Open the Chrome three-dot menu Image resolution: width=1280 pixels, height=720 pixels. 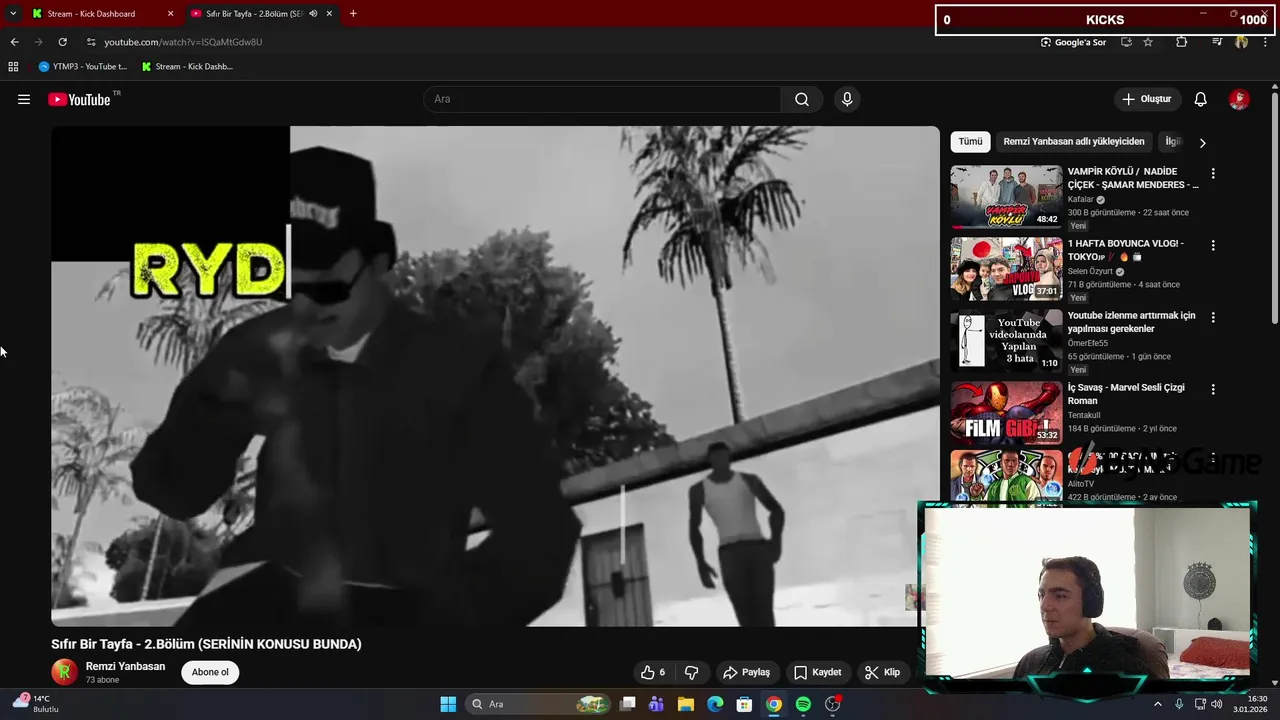point(1265,42)
